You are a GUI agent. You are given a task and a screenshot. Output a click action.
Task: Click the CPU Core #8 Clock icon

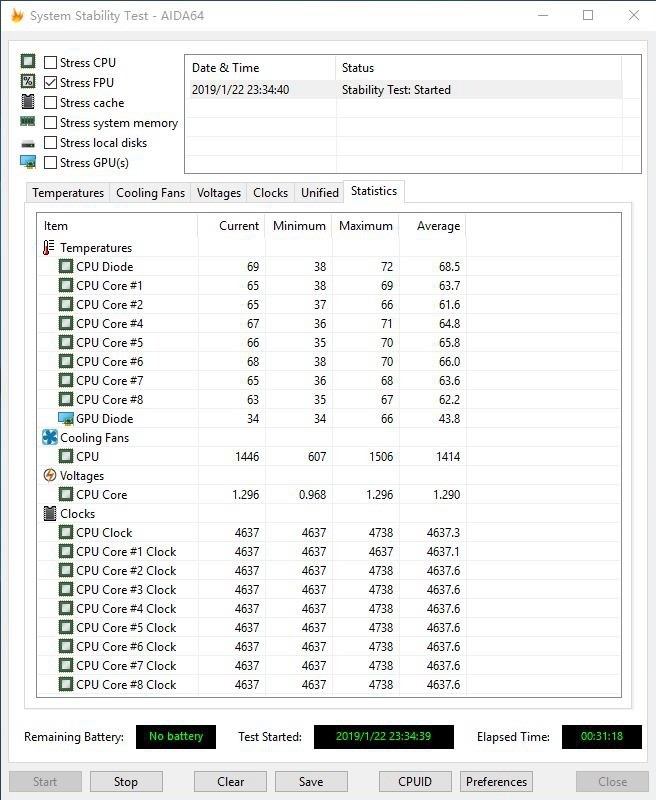[66, 684]
